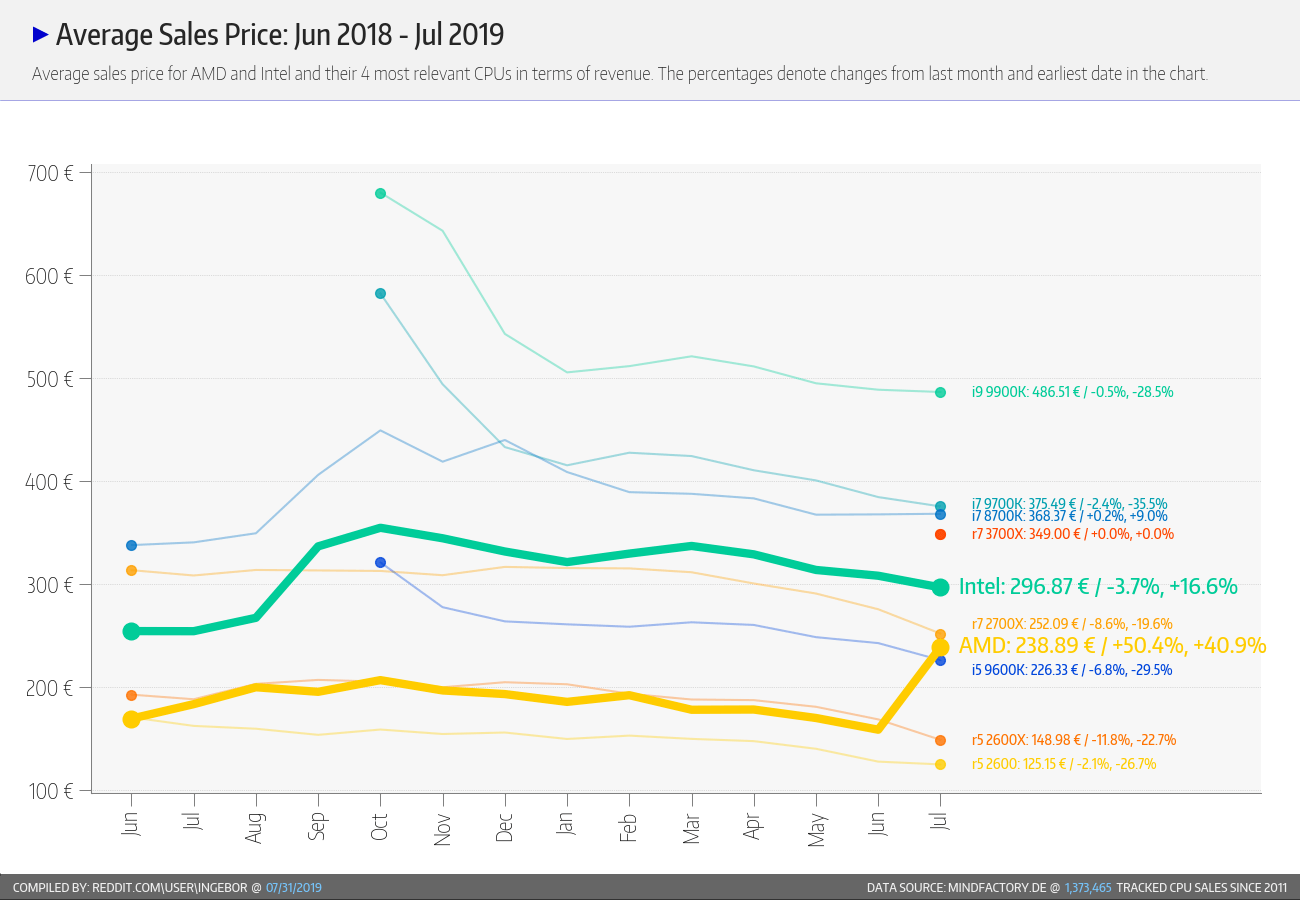Click the r5 2600X price label
Image resolution: width=1300 pixels, height=900 pixels.
[x=1073, y=740]
